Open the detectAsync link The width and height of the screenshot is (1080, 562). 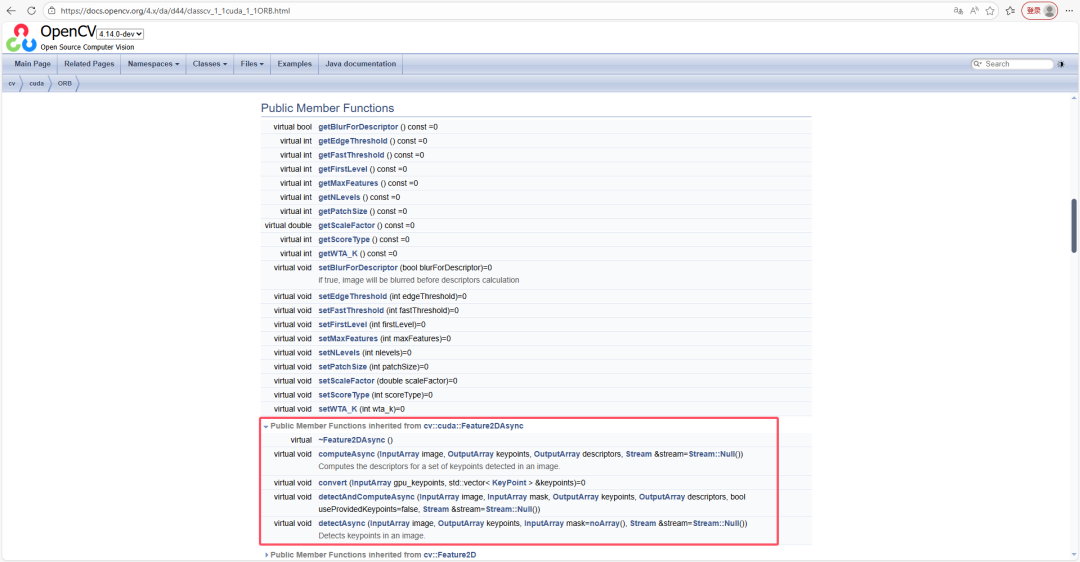pos(342,523)
